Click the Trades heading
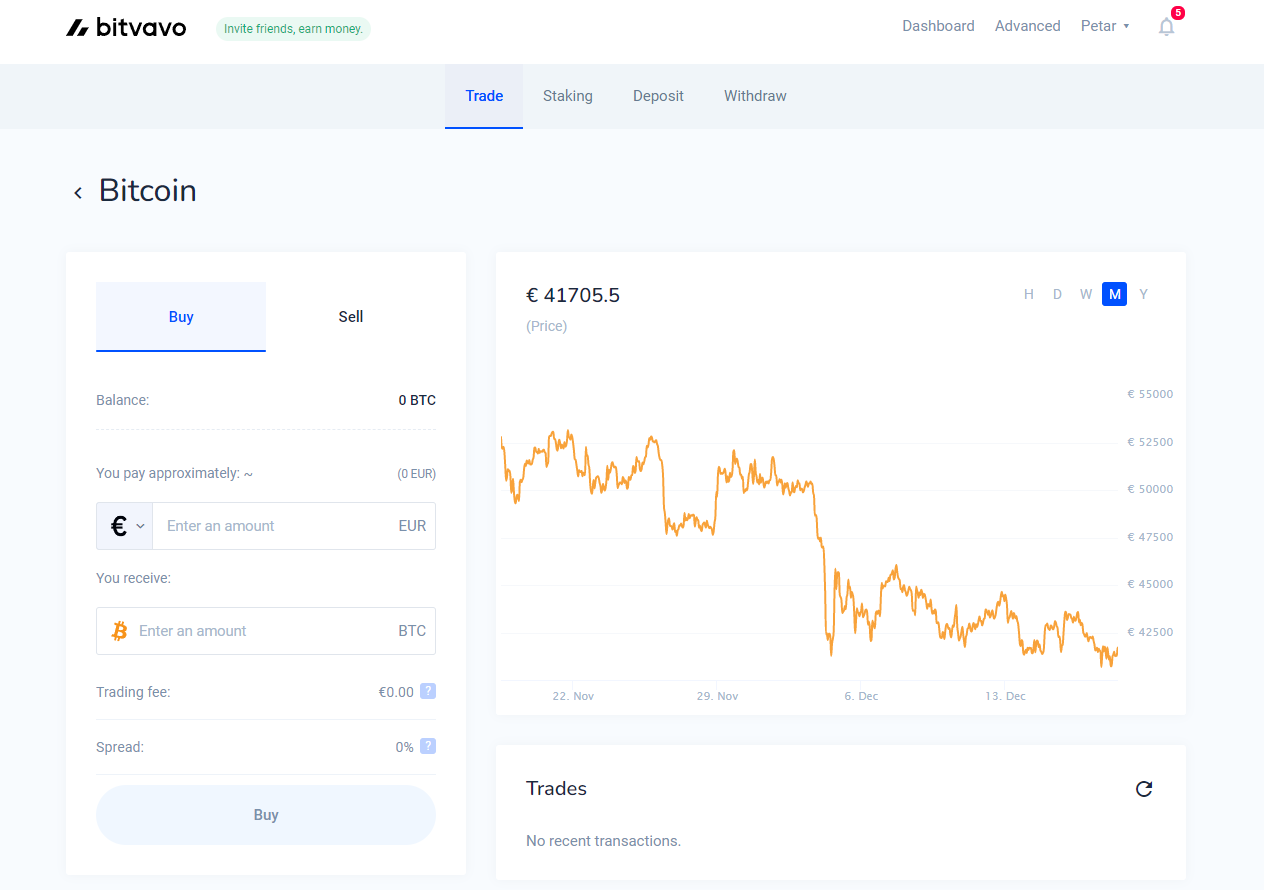Image resolution: width=1264 pixels, height=890 pixels. click(556, 789)
